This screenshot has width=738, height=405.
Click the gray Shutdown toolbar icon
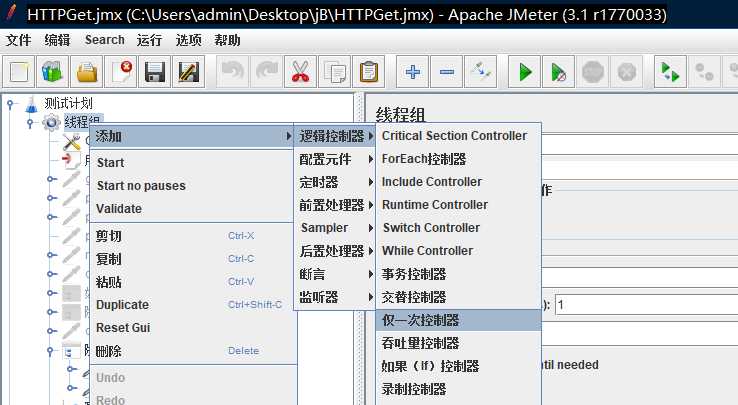coord(626,72)
